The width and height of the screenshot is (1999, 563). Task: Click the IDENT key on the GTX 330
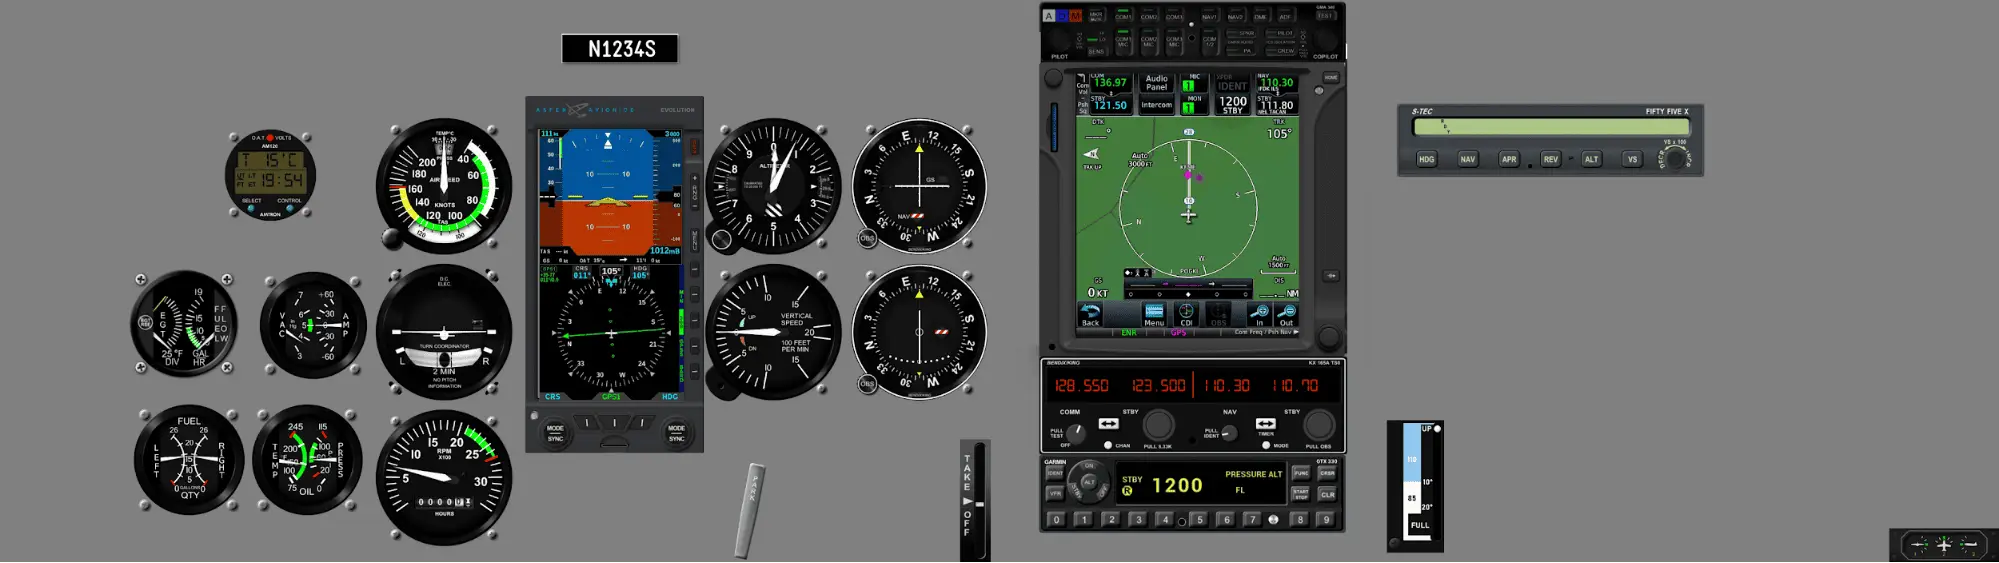pos(1055,473)
